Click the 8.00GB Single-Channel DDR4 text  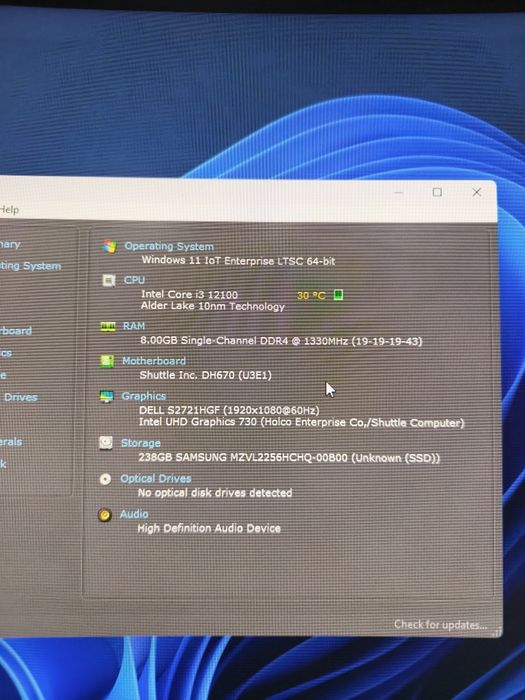281,341
